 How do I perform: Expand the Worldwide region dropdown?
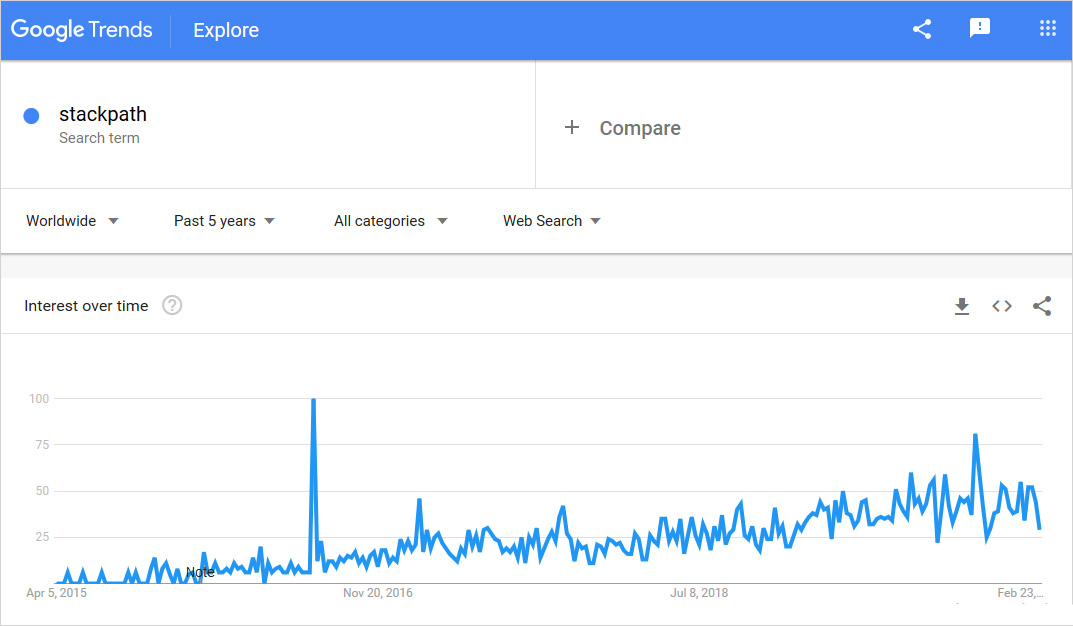73,221
